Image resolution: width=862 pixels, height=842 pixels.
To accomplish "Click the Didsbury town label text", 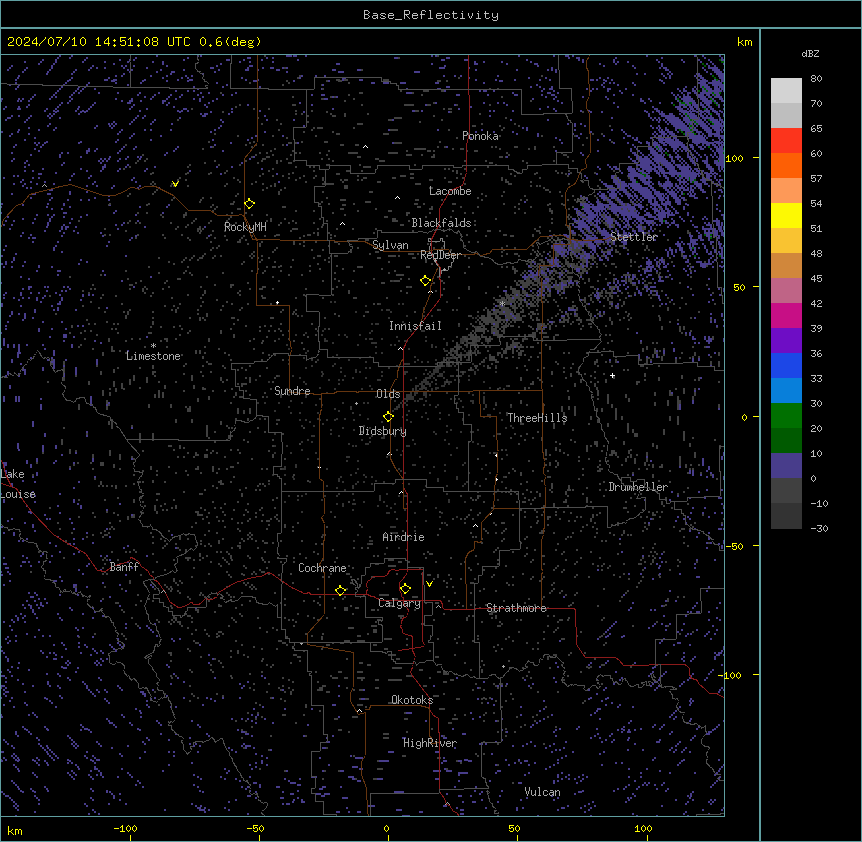I will click(383, 431).
